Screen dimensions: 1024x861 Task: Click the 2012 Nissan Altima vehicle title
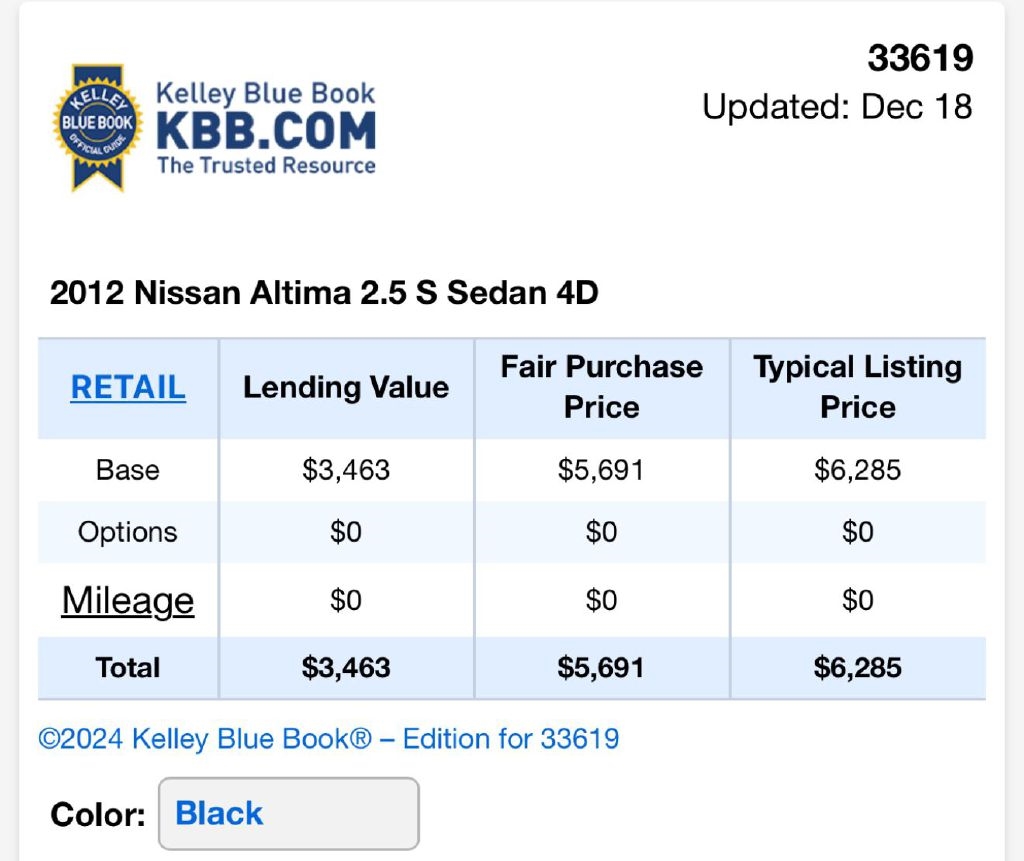pos(324,293)
